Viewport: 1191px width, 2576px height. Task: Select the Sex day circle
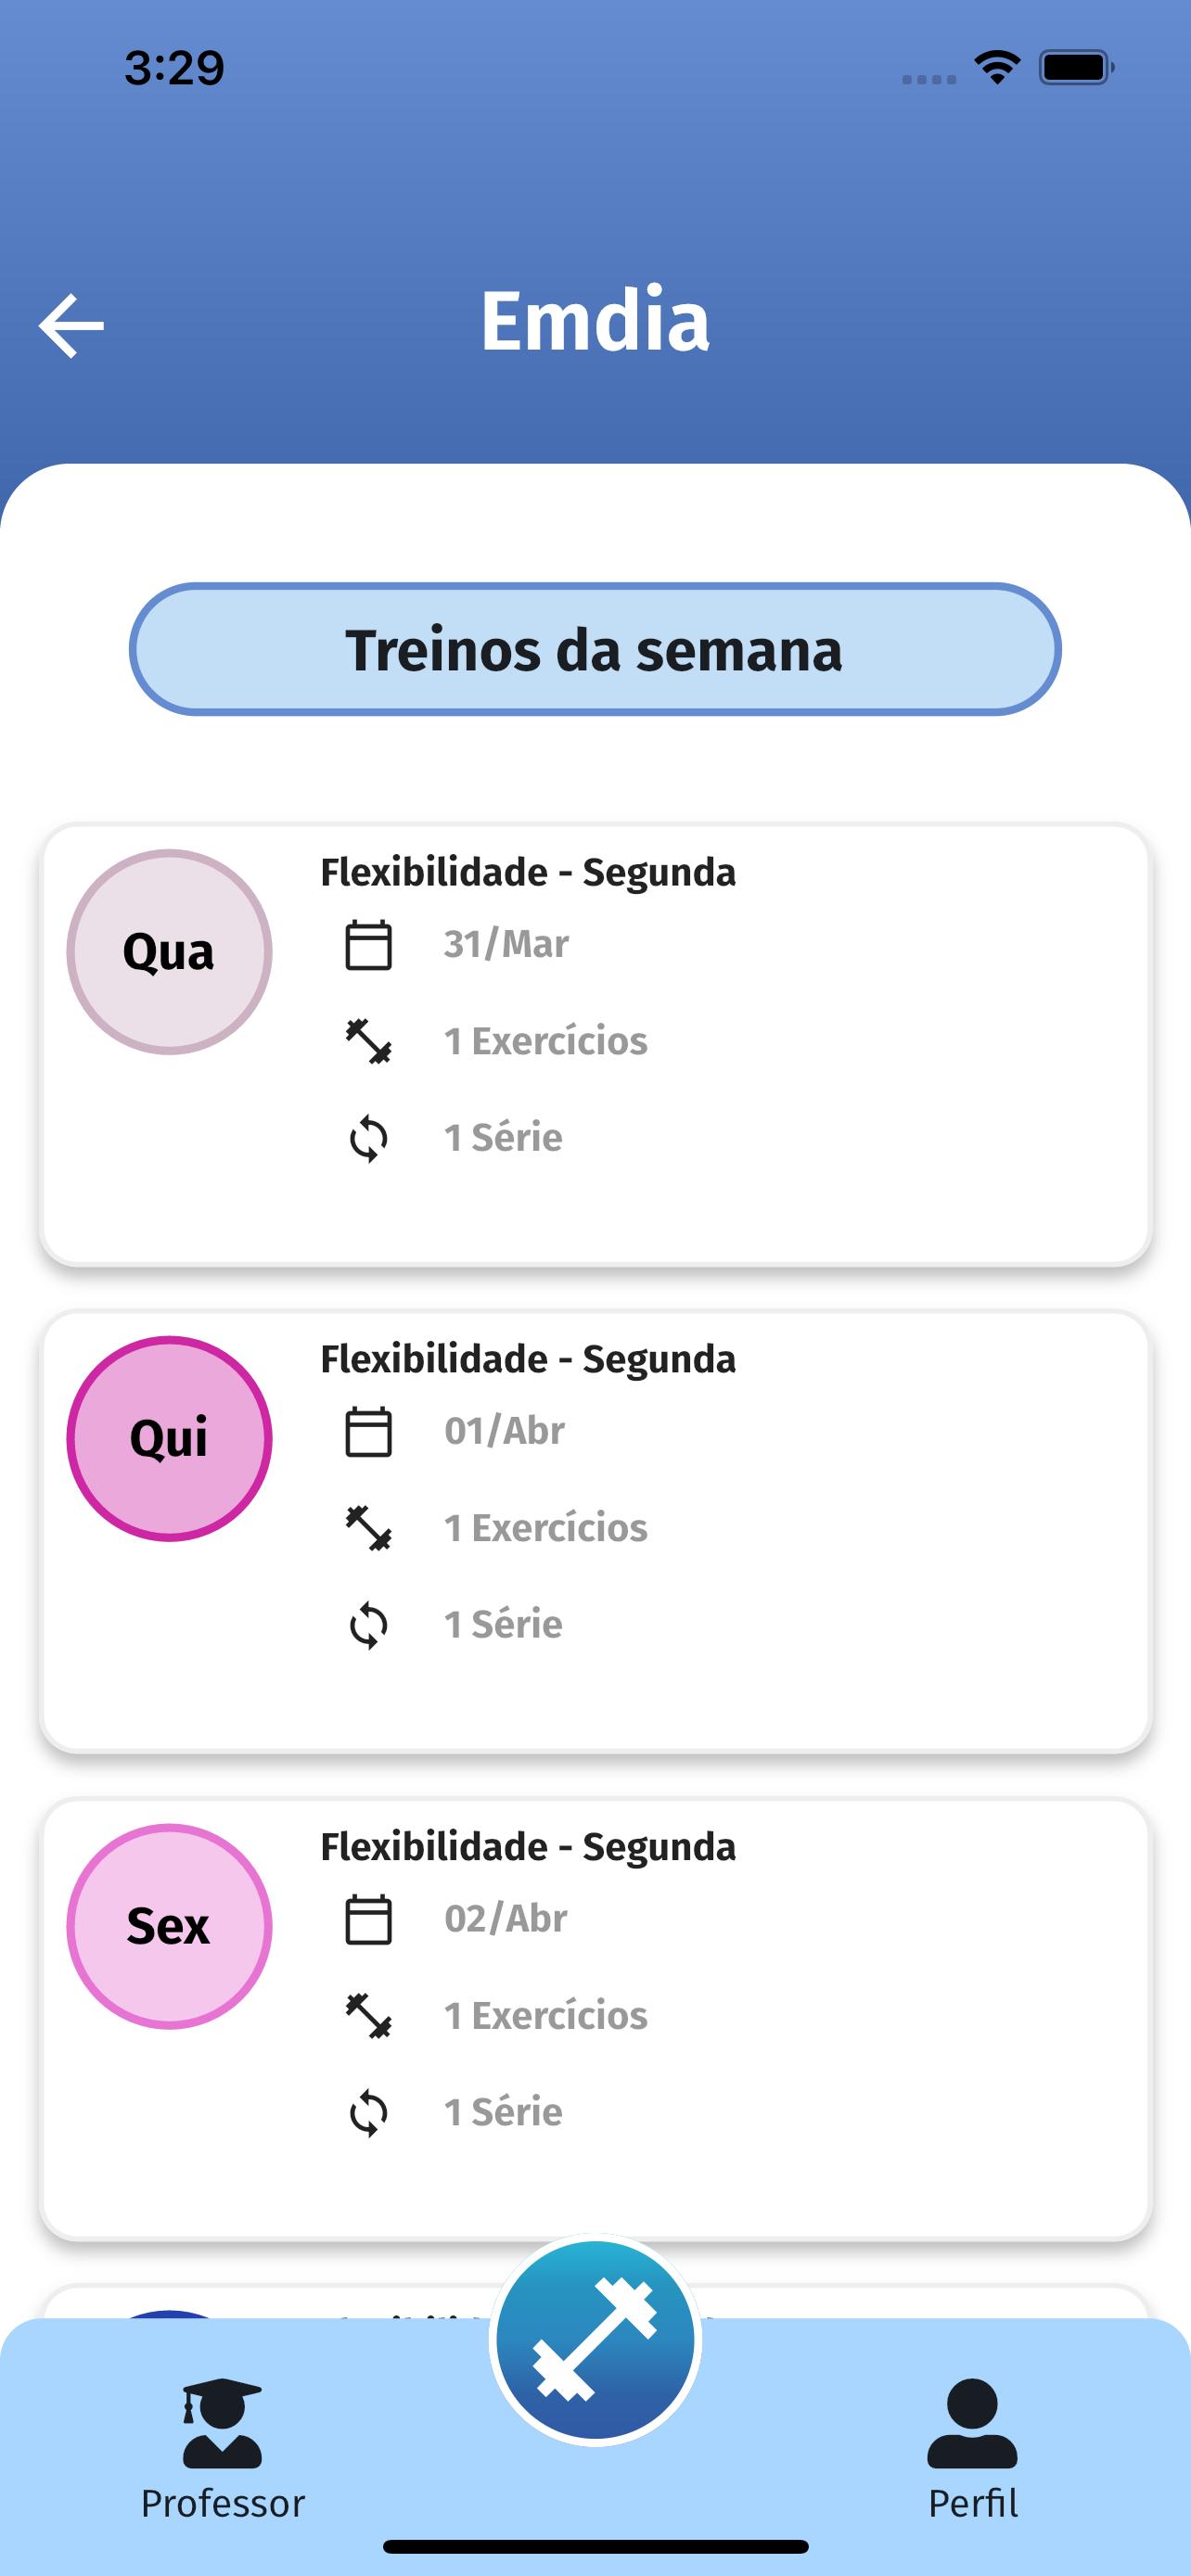click(169, 1926)
